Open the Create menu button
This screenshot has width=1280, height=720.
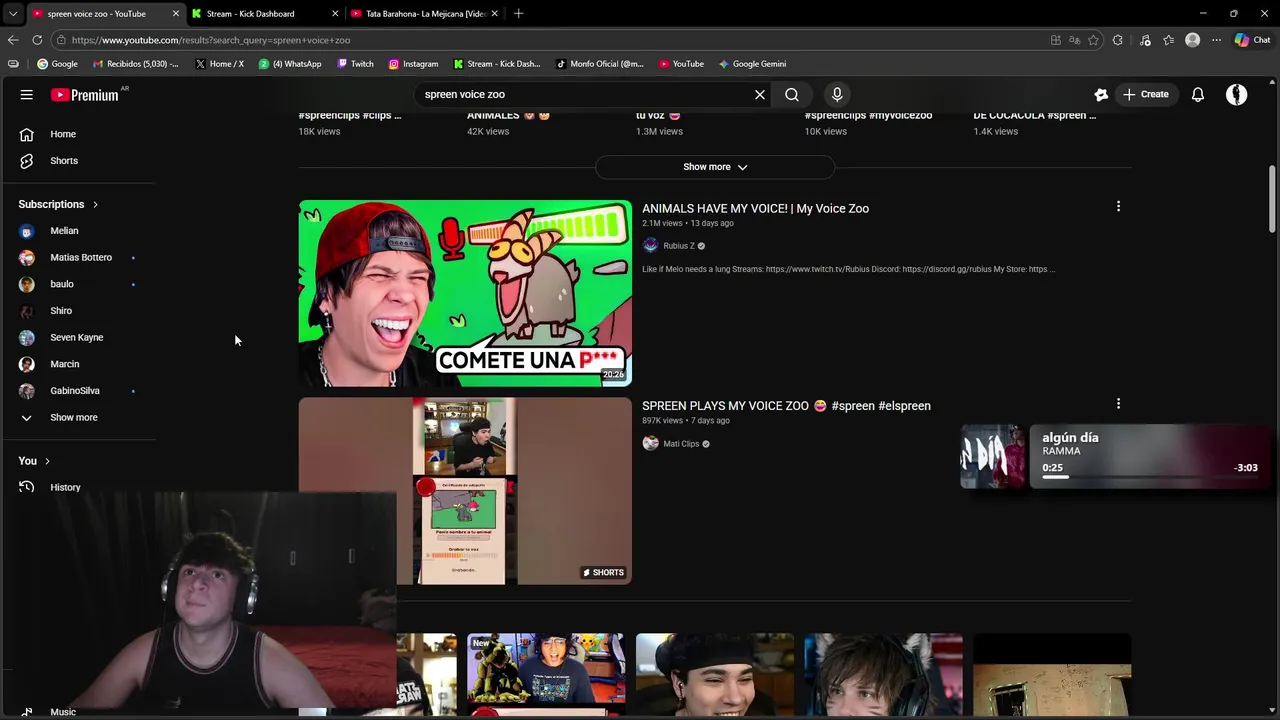(1145, 95)
